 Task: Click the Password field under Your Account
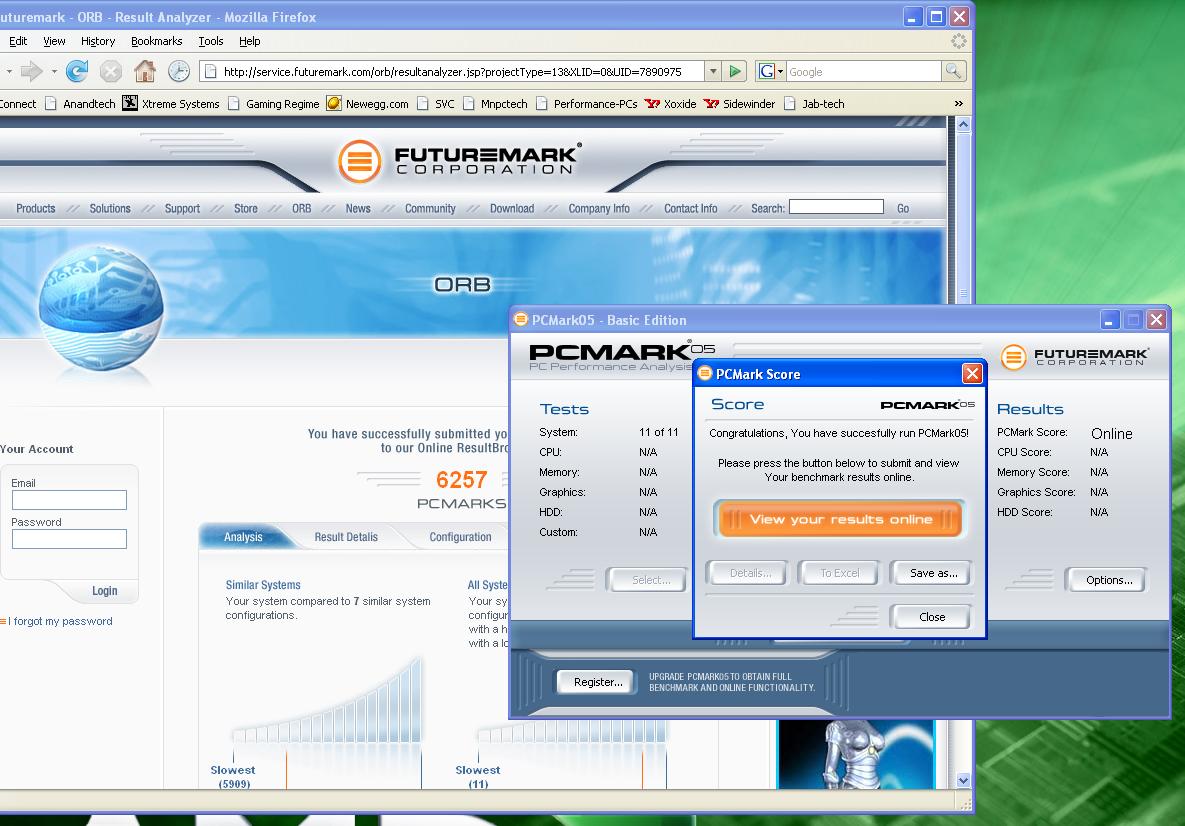70,539
